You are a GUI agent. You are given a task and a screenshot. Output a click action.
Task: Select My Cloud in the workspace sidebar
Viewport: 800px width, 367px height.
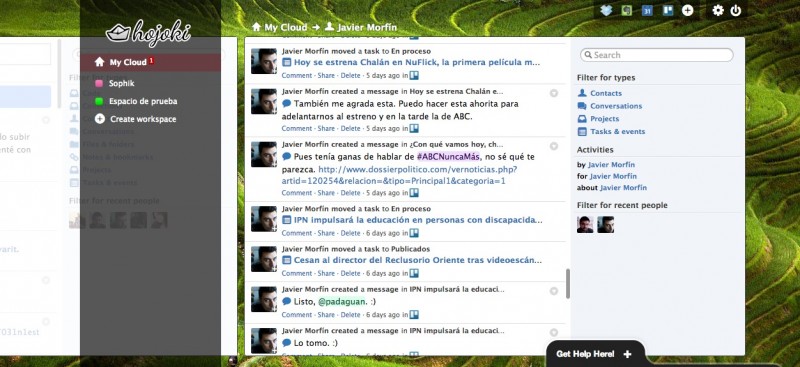(x=151, y=62)
